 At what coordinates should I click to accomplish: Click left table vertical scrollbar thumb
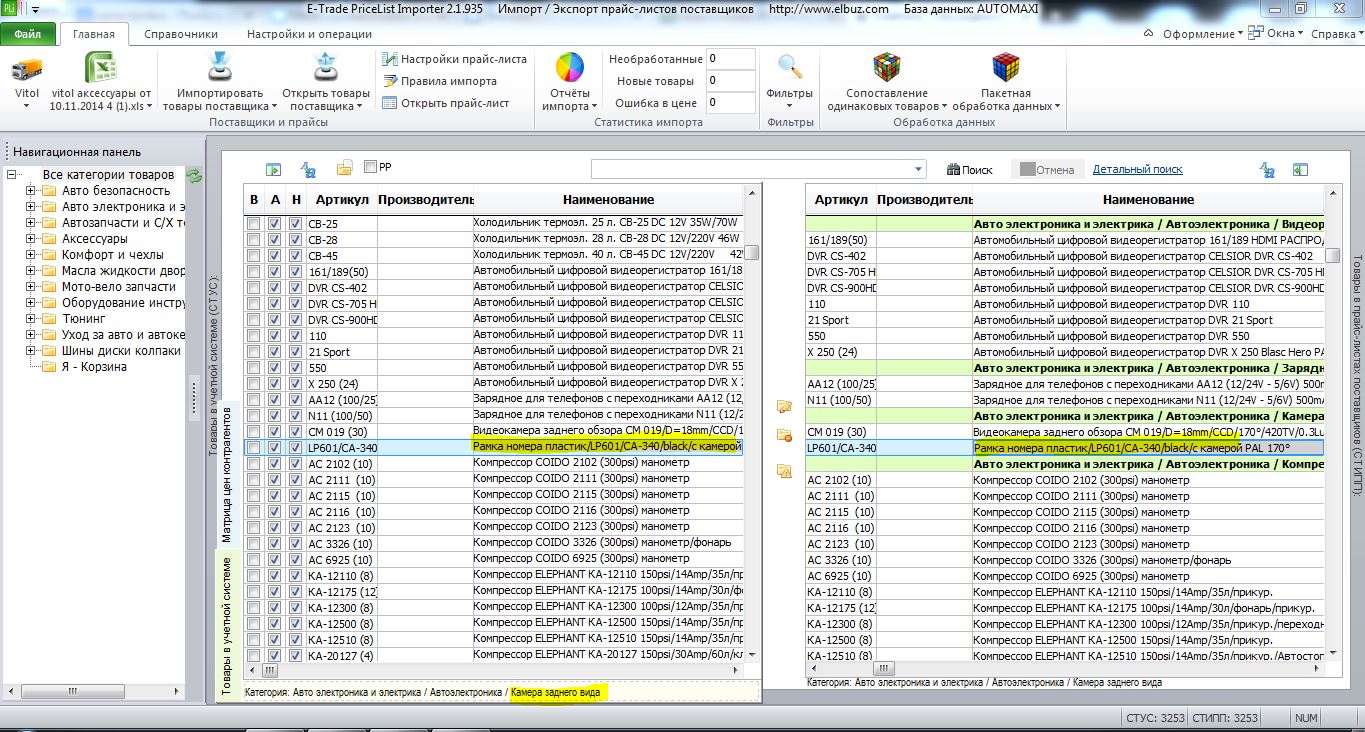[751, 252]
